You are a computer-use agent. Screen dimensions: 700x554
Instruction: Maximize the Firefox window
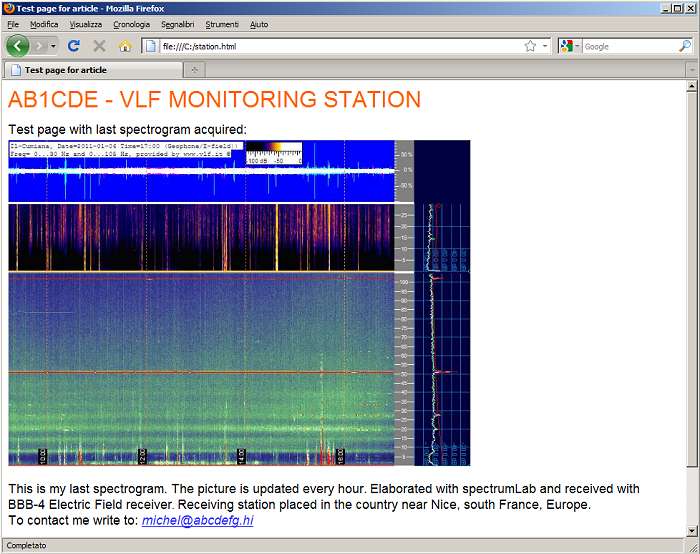[x=678, y=8]
